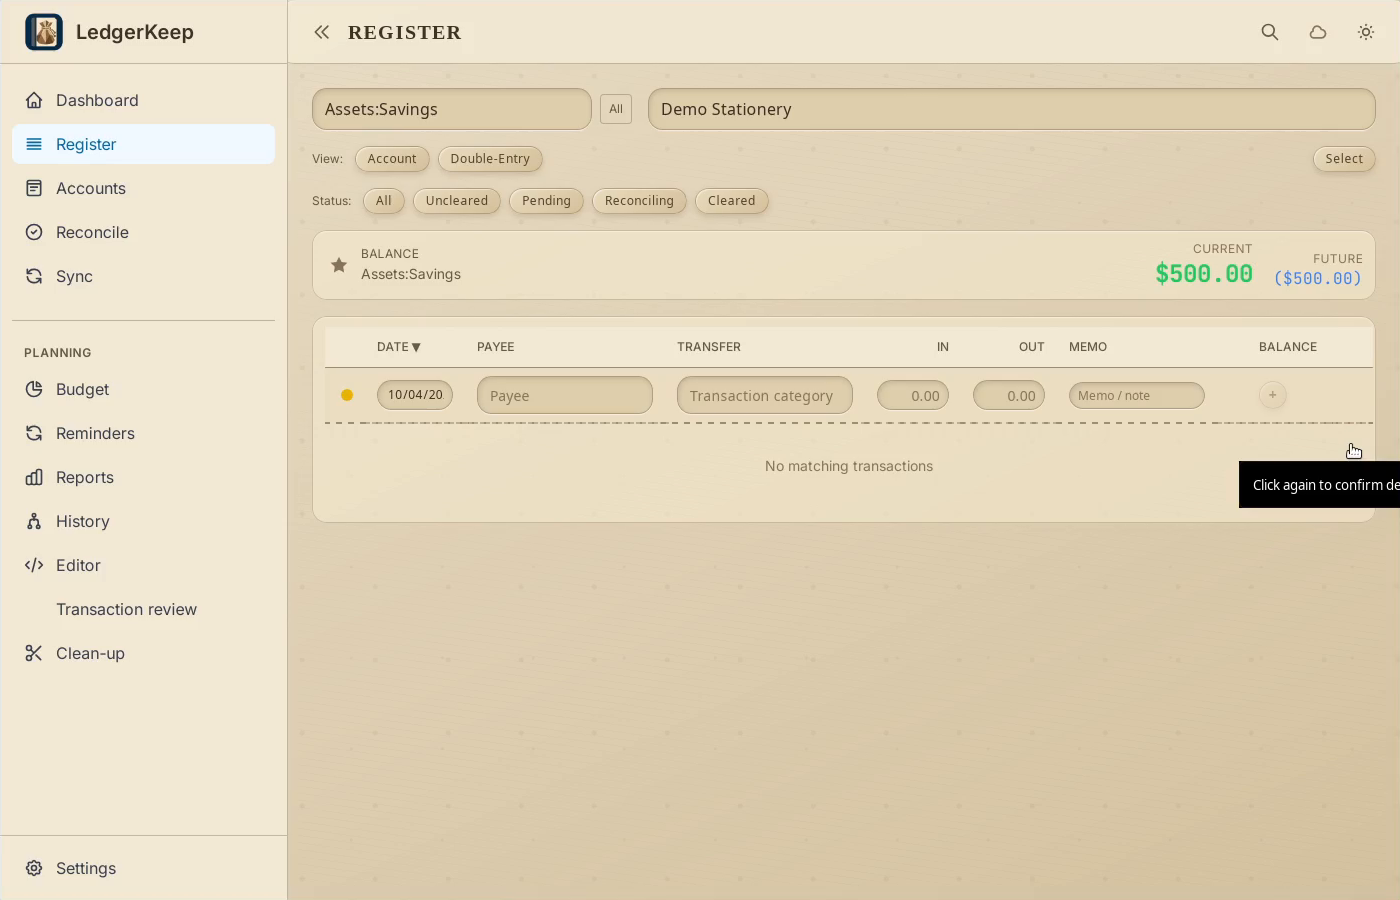Go to Reconcile in sidebar
The height and width of the screenshot is (900, 1400).
143,232
